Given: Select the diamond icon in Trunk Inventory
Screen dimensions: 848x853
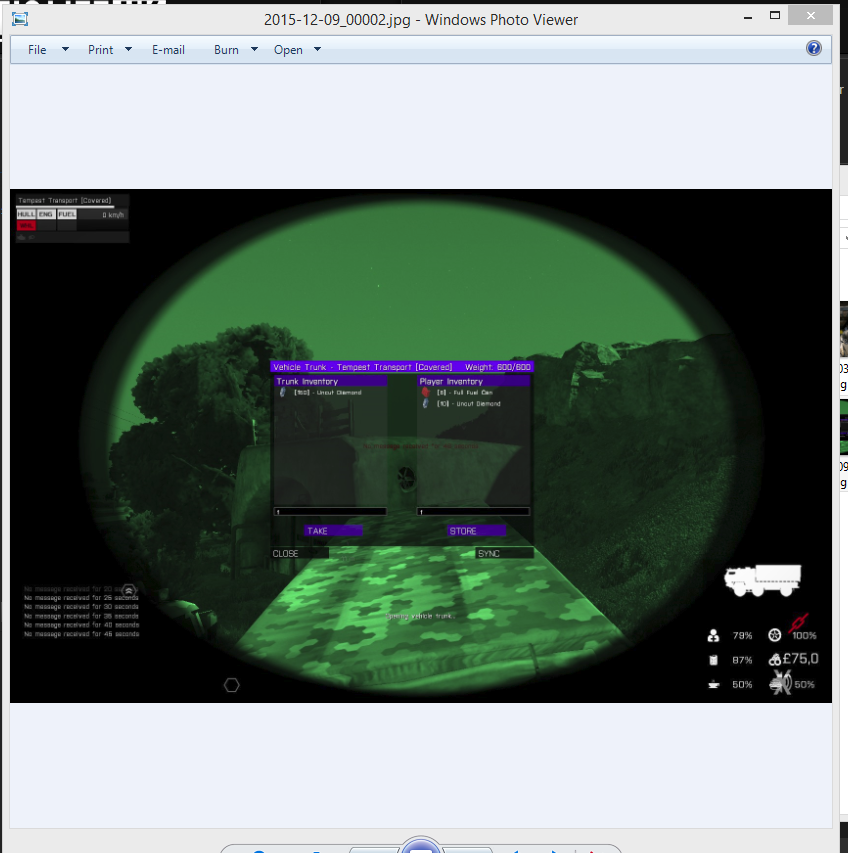Looking at the screenshot, I should [x=282, y=392].
